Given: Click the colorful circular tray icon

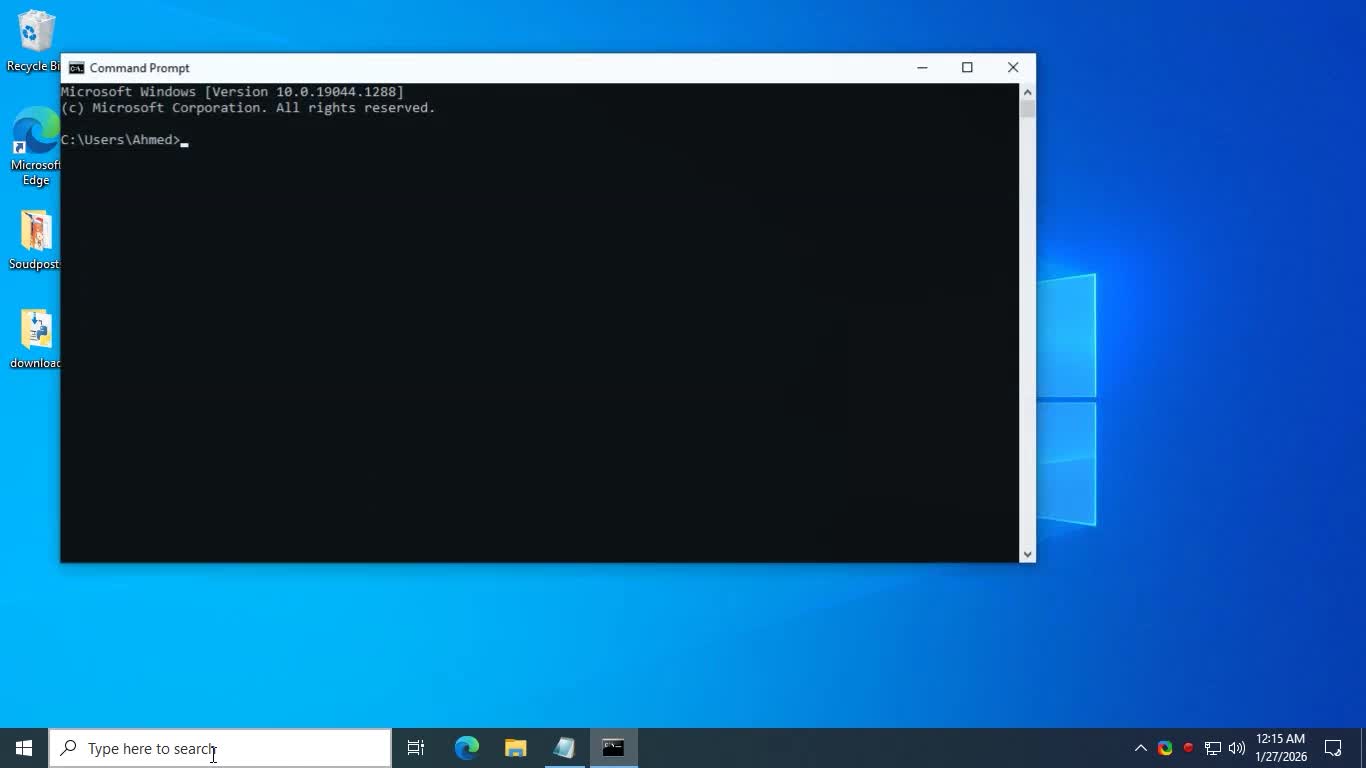Looking at the screenshot, I should 1165,748.
